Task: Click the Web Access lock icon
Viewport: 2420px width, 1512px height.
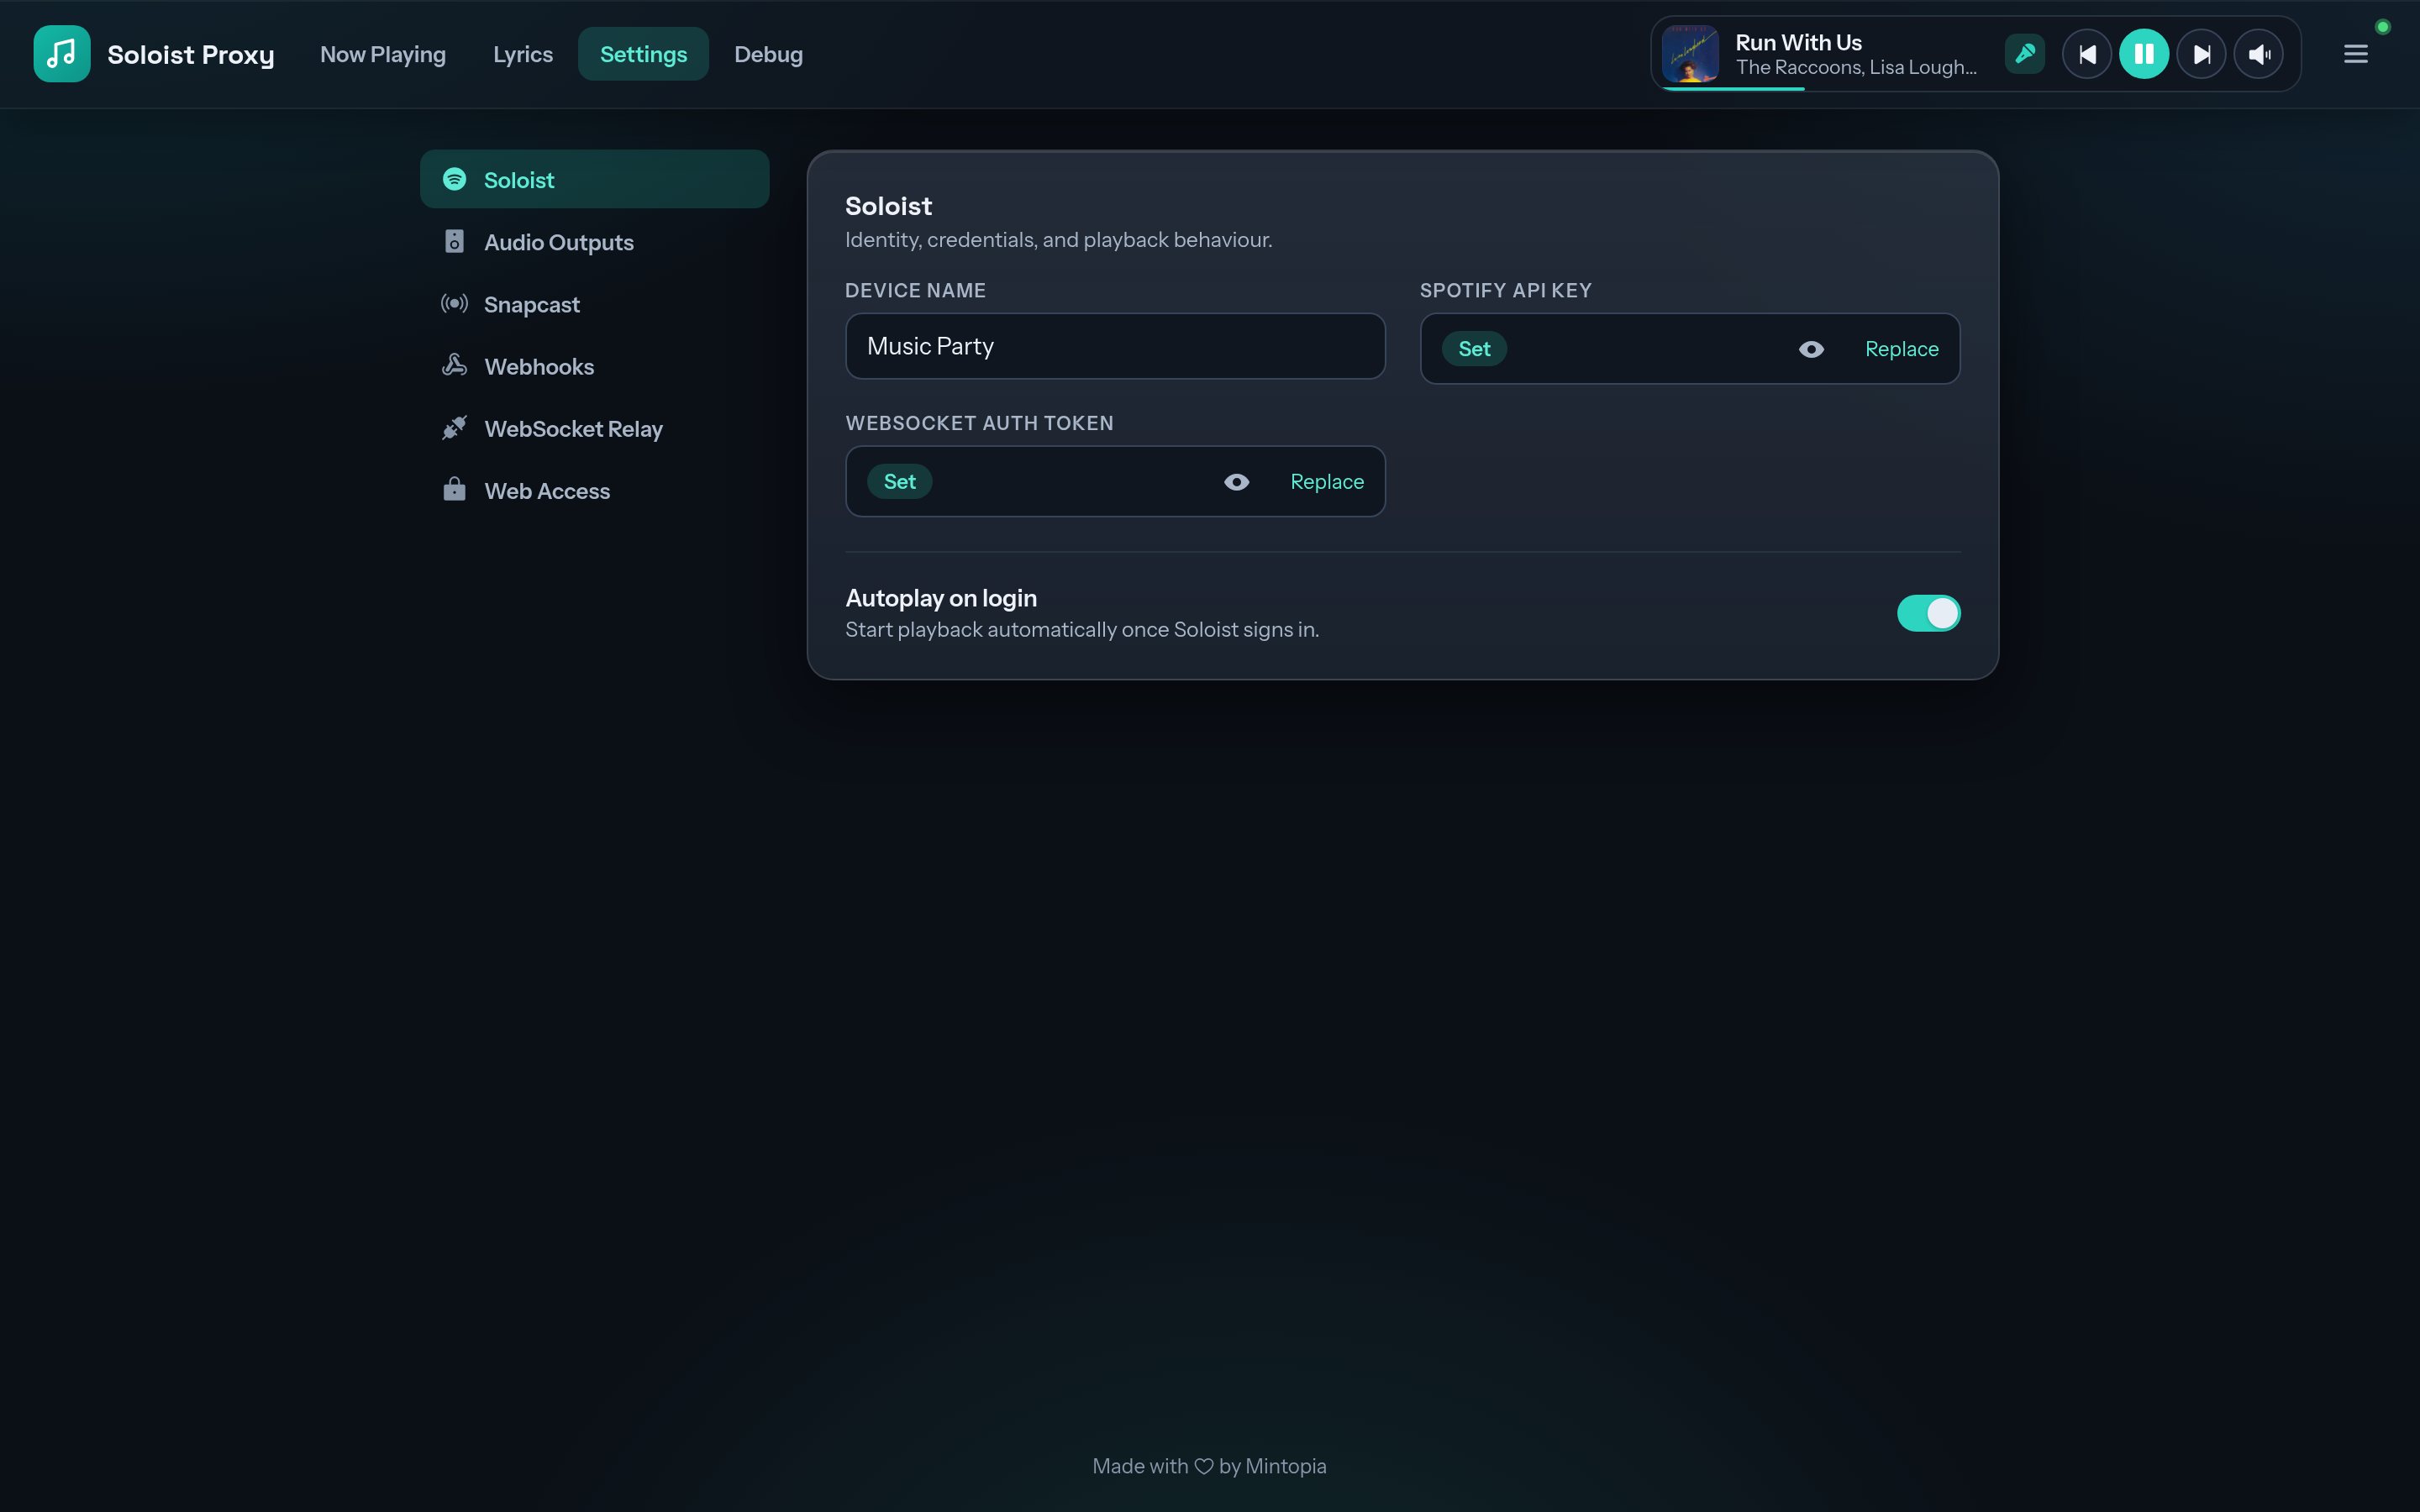Action: pyautogui.click(x=454, y=490)
